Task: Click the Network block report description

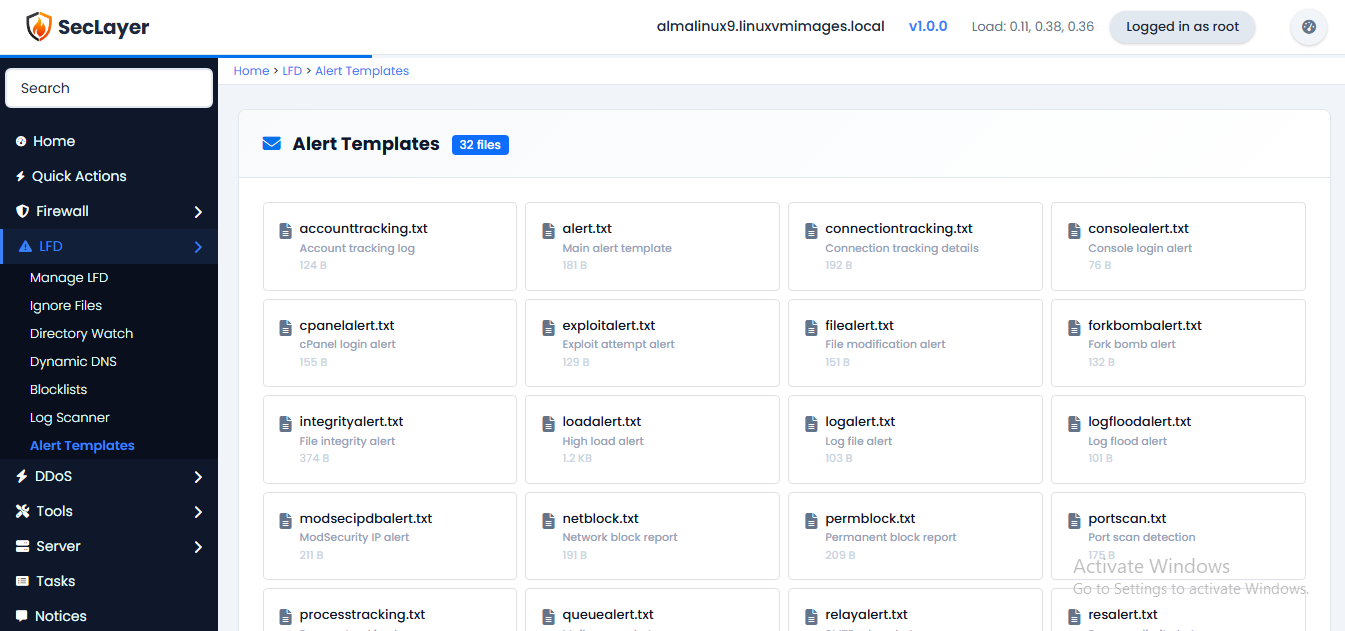Action: coord(620,537)
